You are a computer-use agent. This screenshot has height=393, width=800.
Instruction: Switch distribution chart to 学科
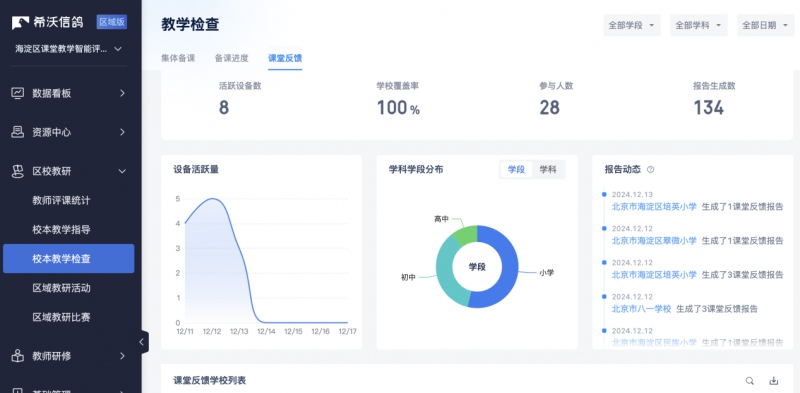548,169
